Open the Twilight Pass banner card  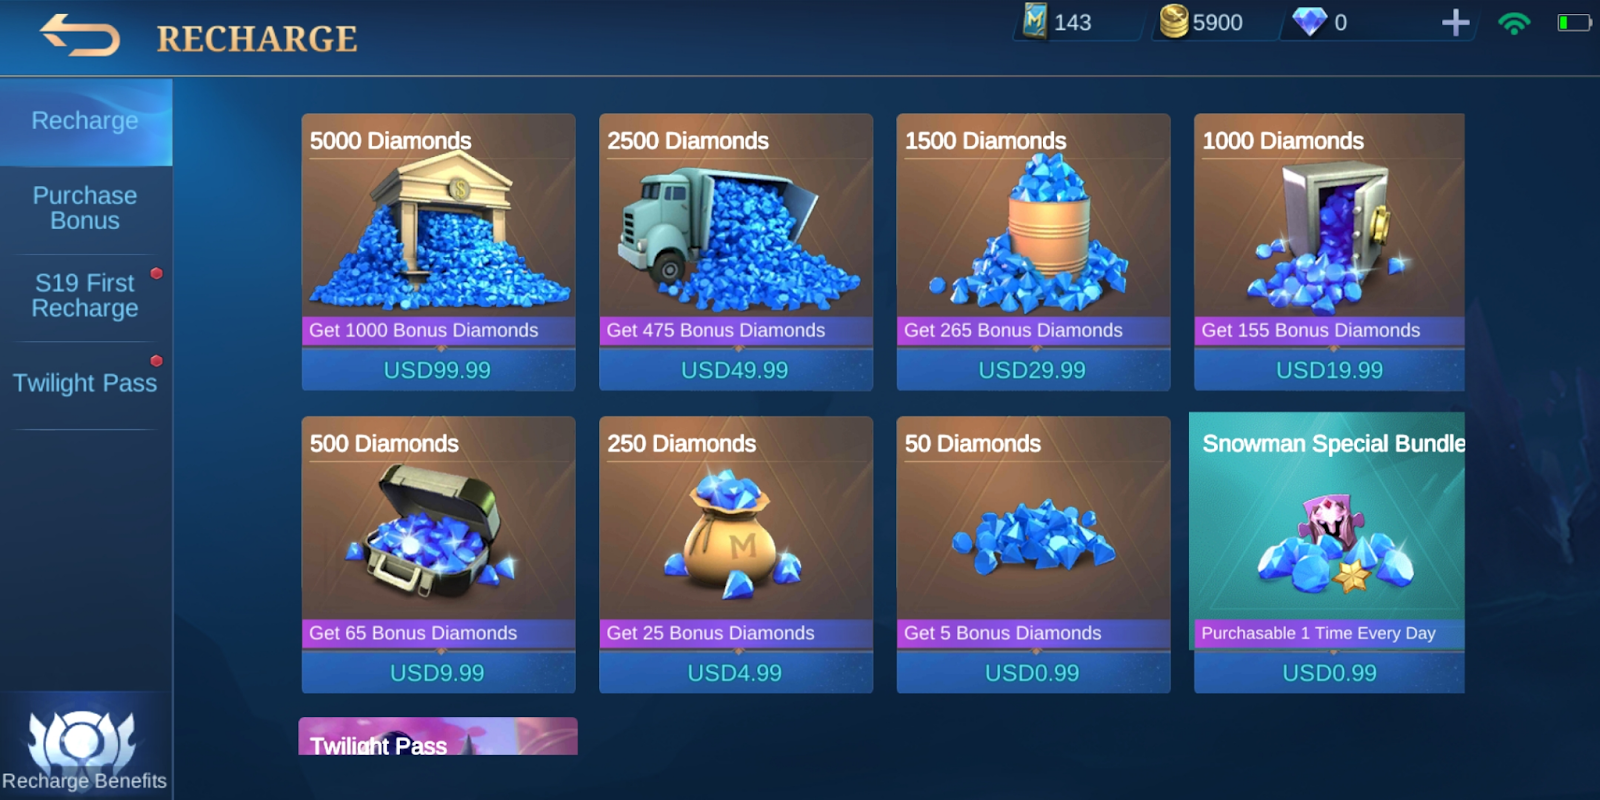(438, 737)
